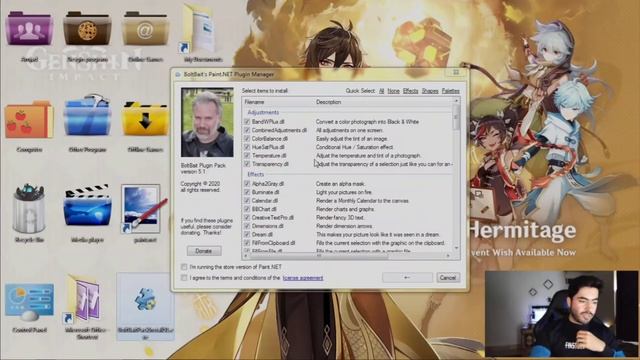
Task: Uncheck the Dream.dll checkbox
Action: pyautogui.click(x=247, y=235)
